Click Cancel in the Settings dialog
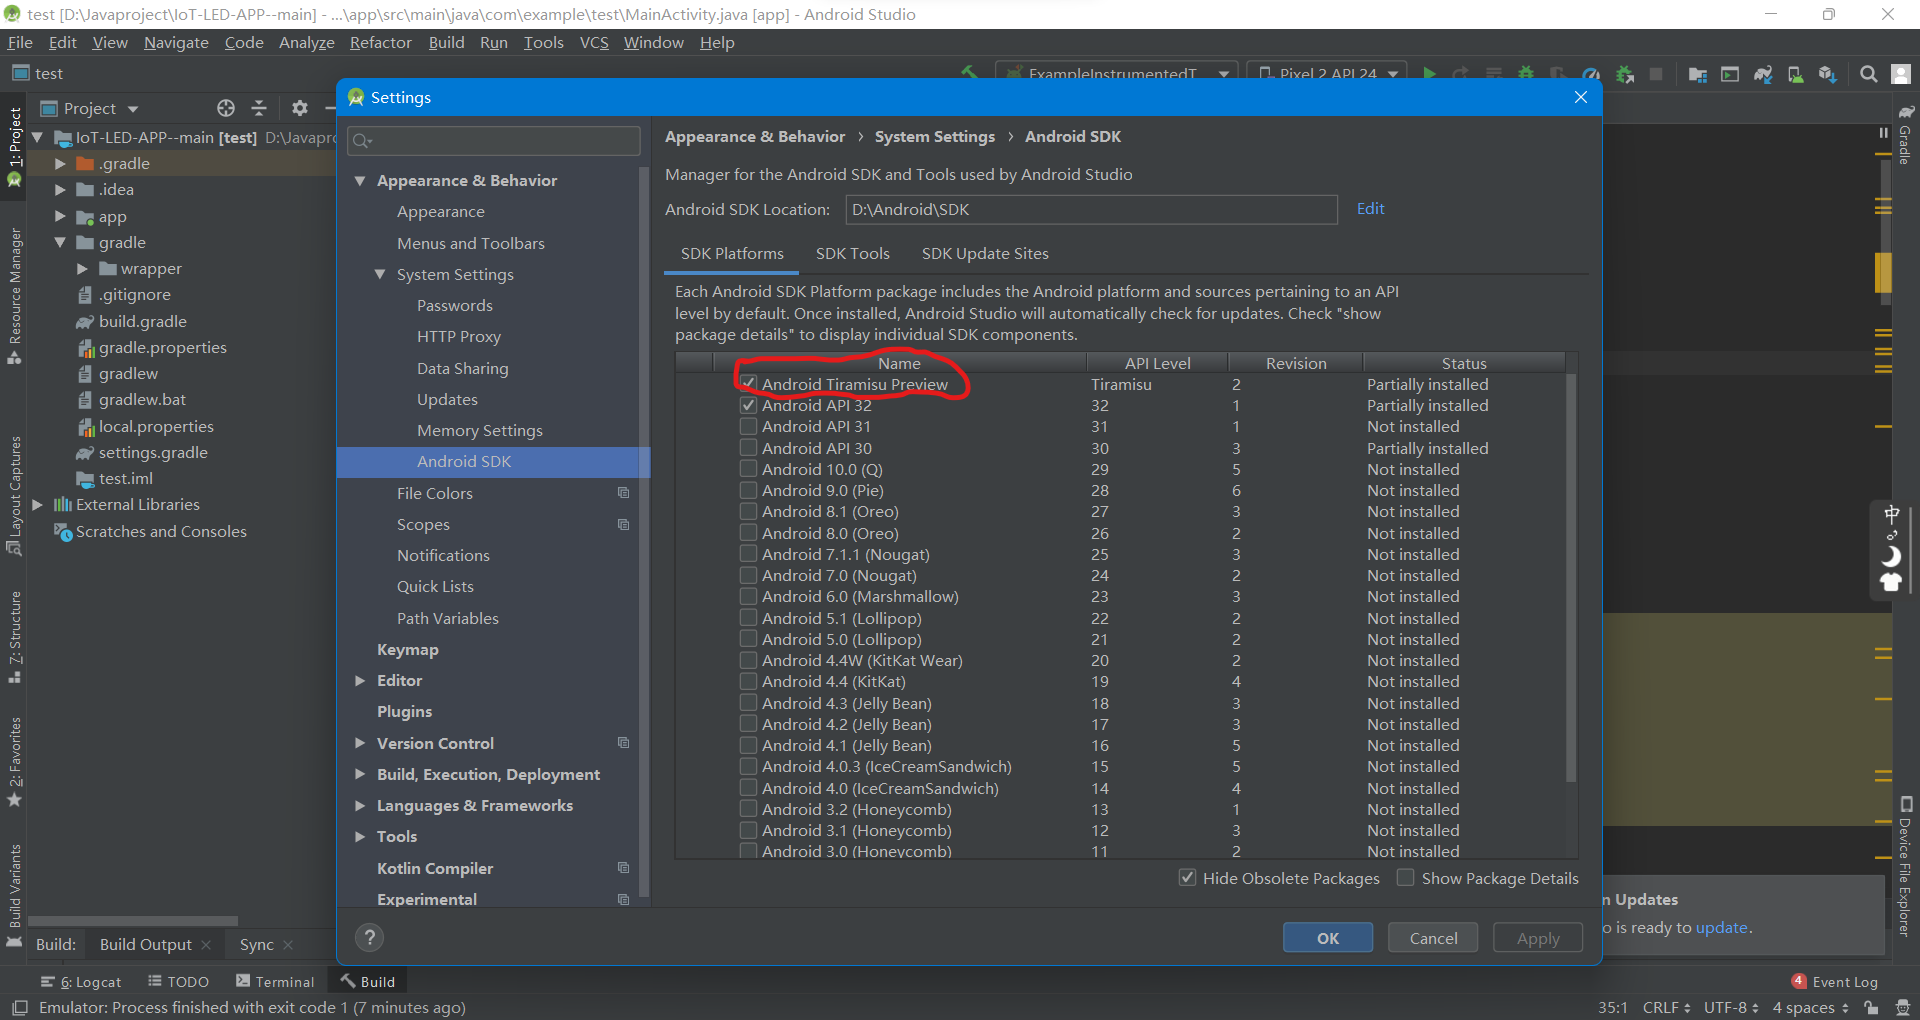Viewport: 1920px width, 1020px height. pos(1433,938)
